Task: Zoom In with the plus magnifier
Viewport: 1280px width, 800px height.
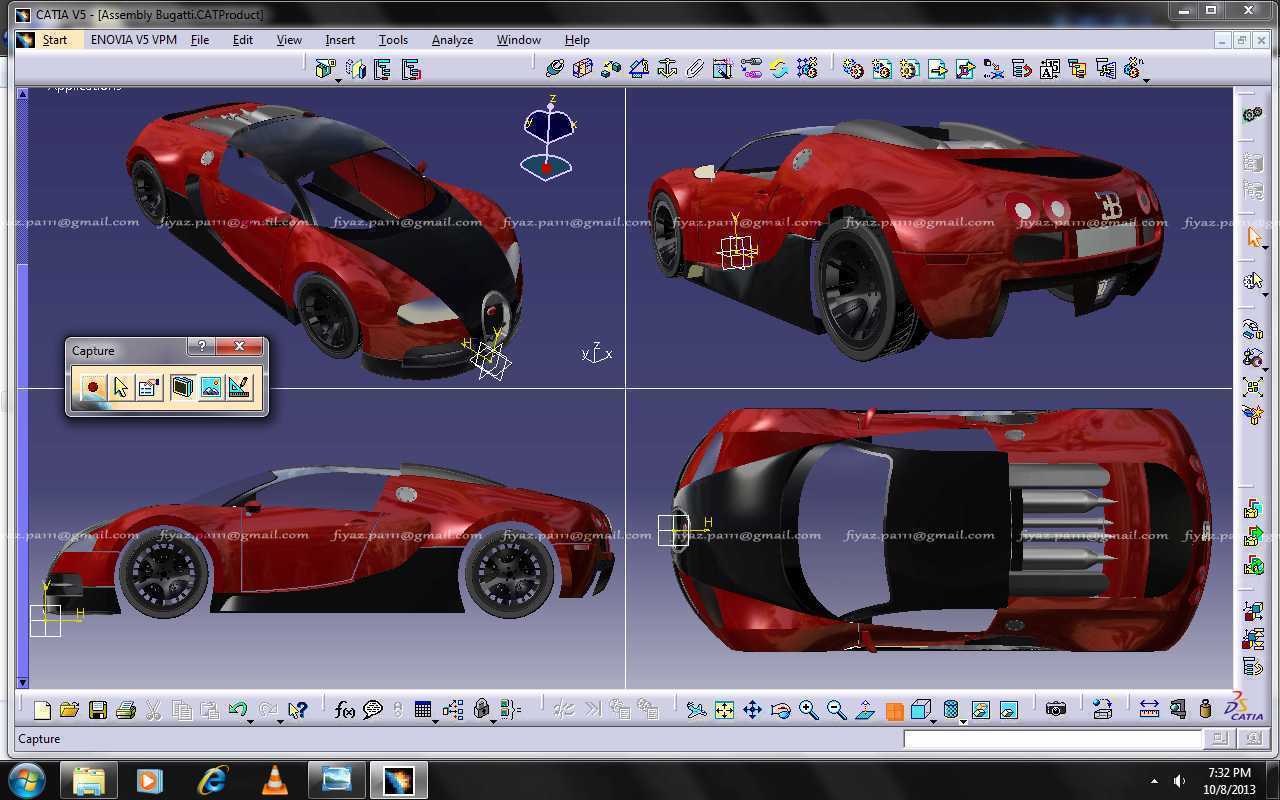Action: click(809, 710)
